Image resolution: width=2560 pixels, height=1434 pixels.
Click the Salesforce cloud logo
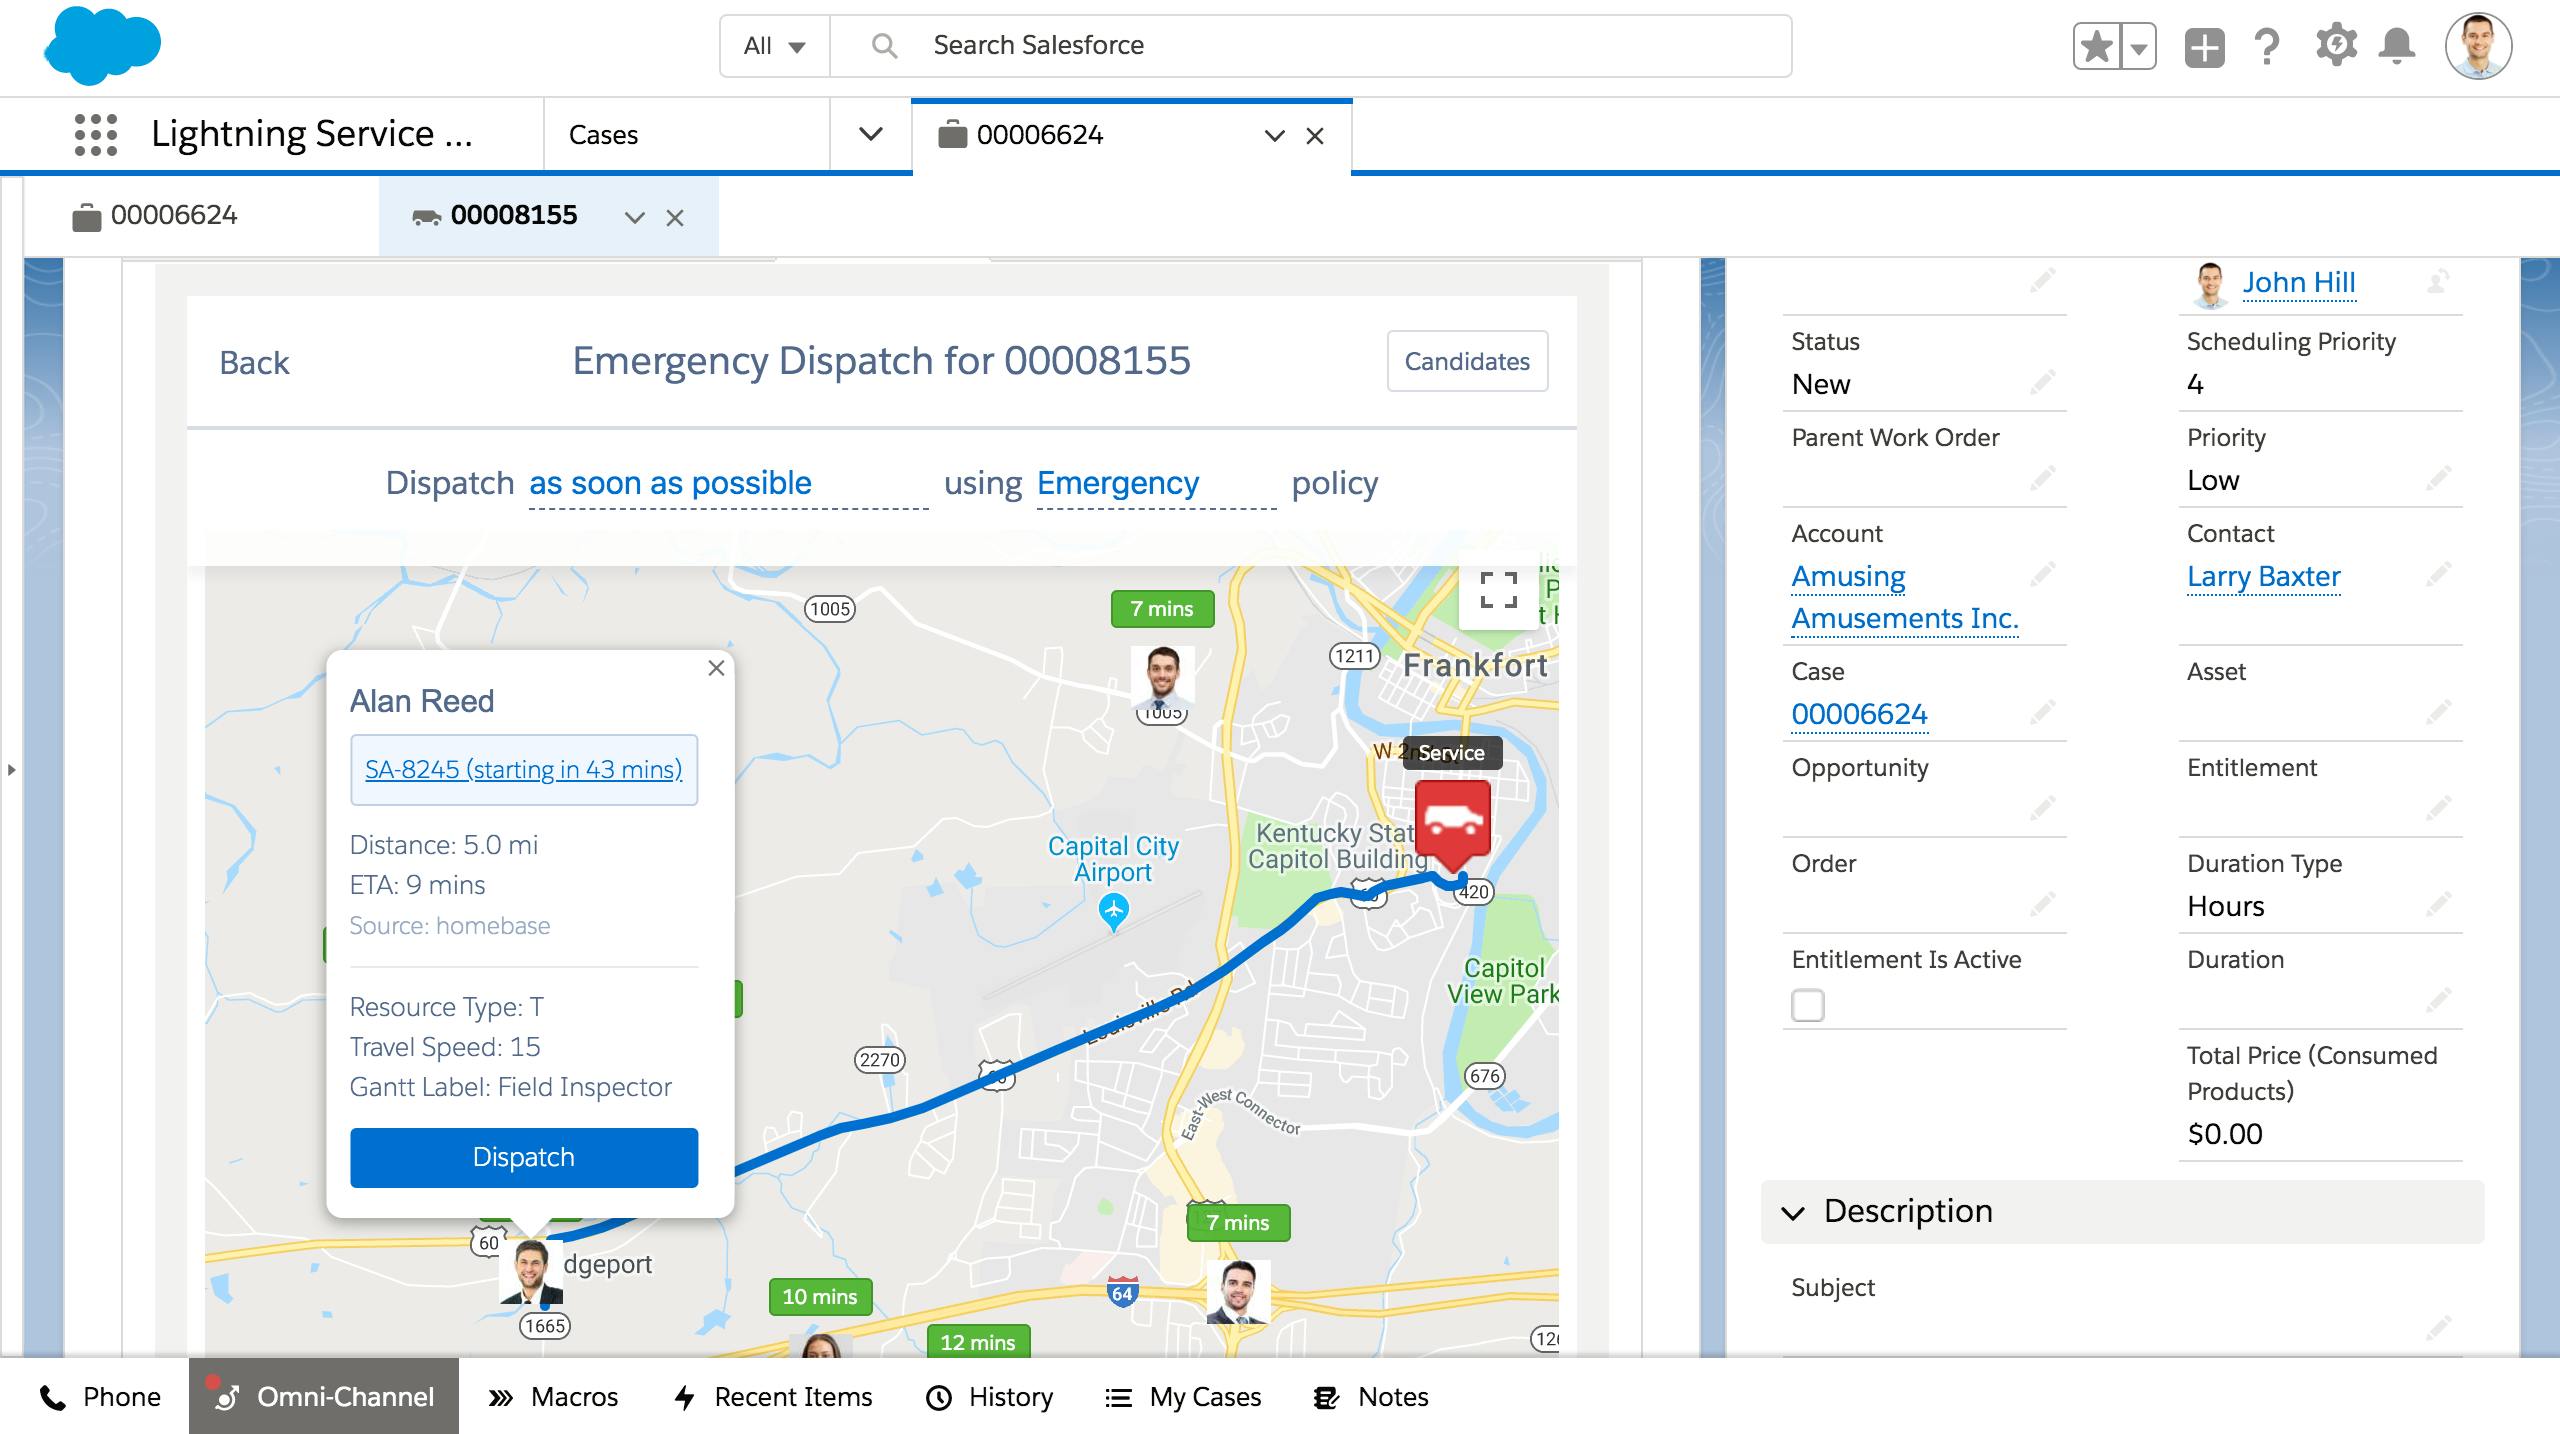coord(102,46)
